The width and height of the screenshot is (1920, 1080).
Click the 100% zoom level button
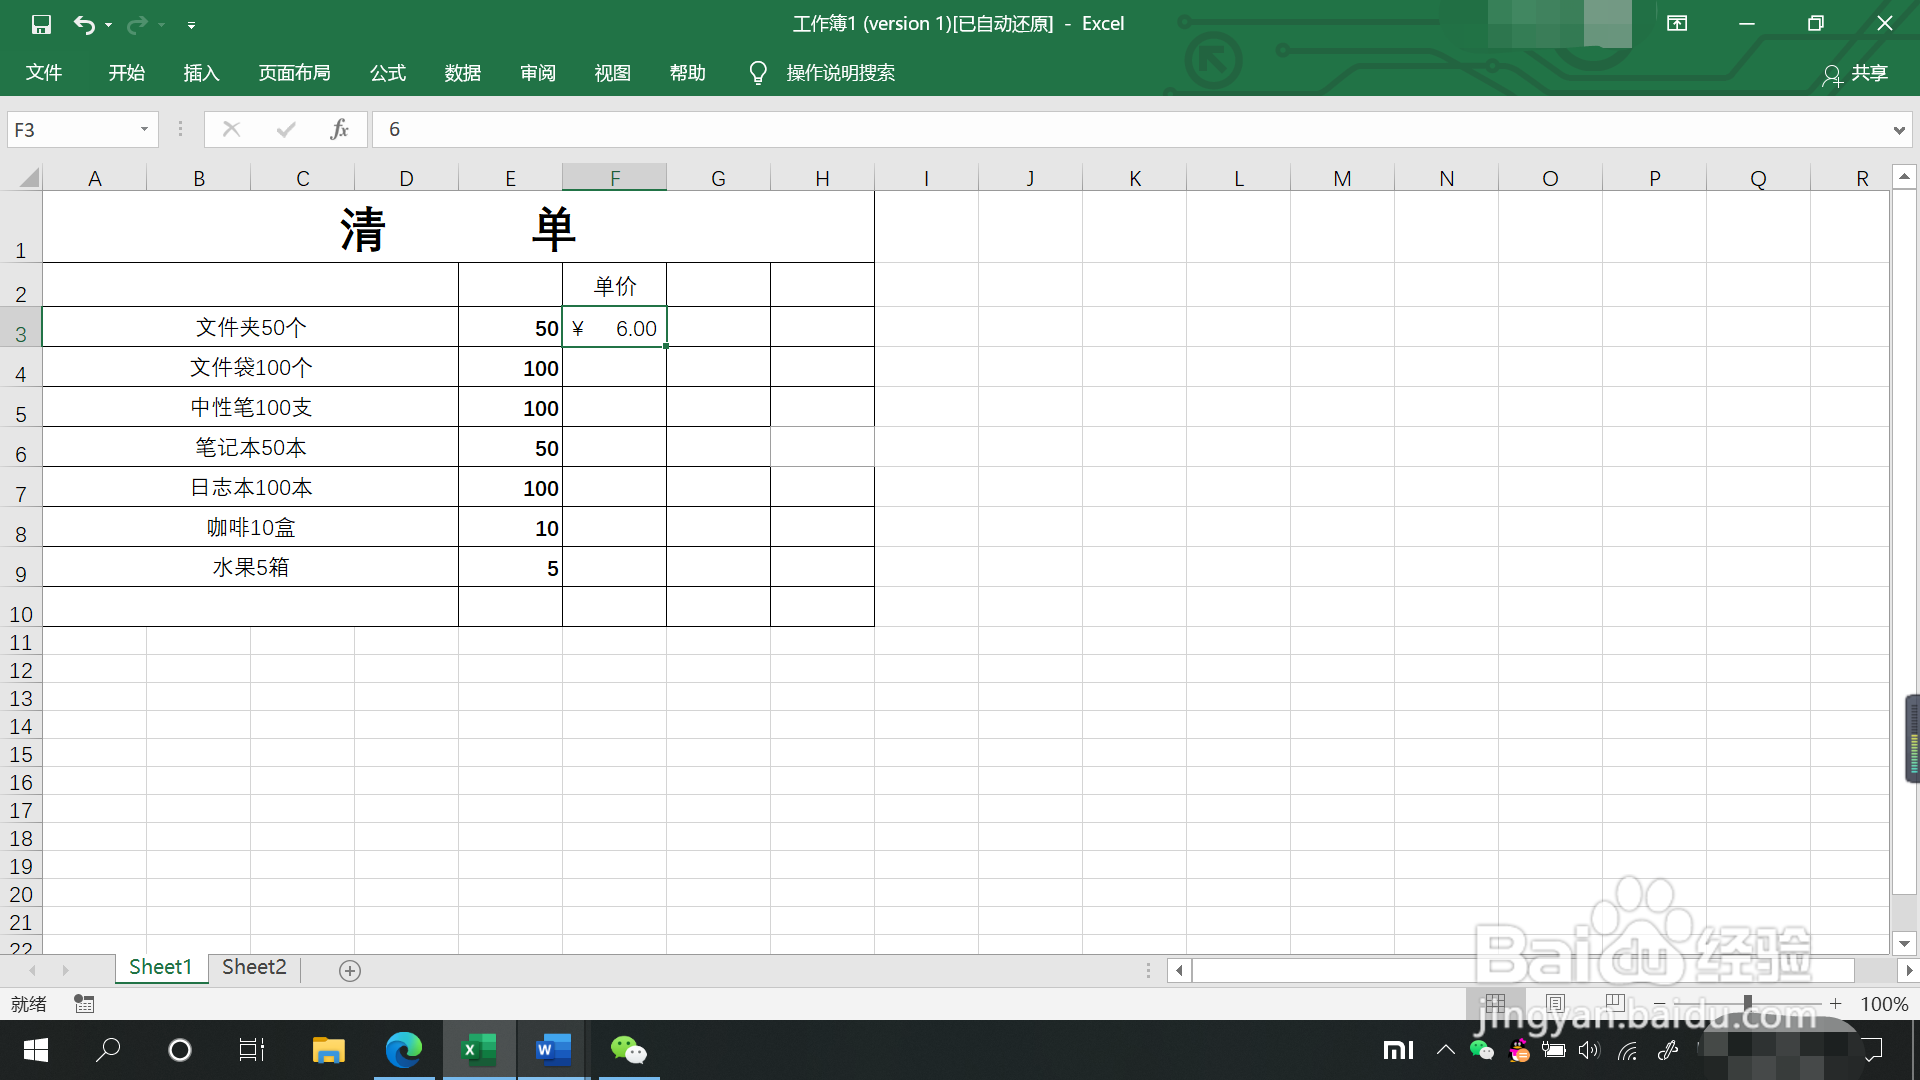click(x=1884, y=1004)
